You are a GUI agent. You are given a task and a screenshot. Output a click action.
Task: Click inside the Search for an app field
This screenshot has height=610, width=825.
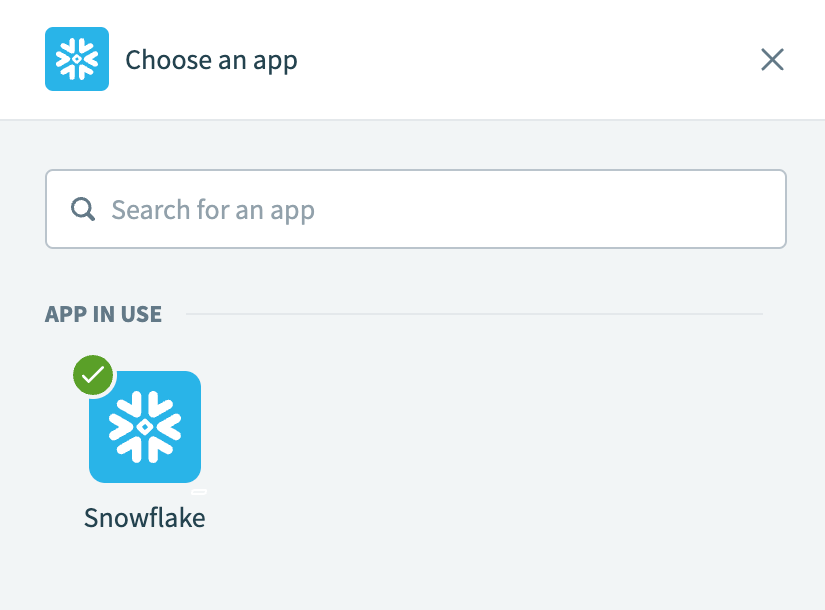click(400, 209)
